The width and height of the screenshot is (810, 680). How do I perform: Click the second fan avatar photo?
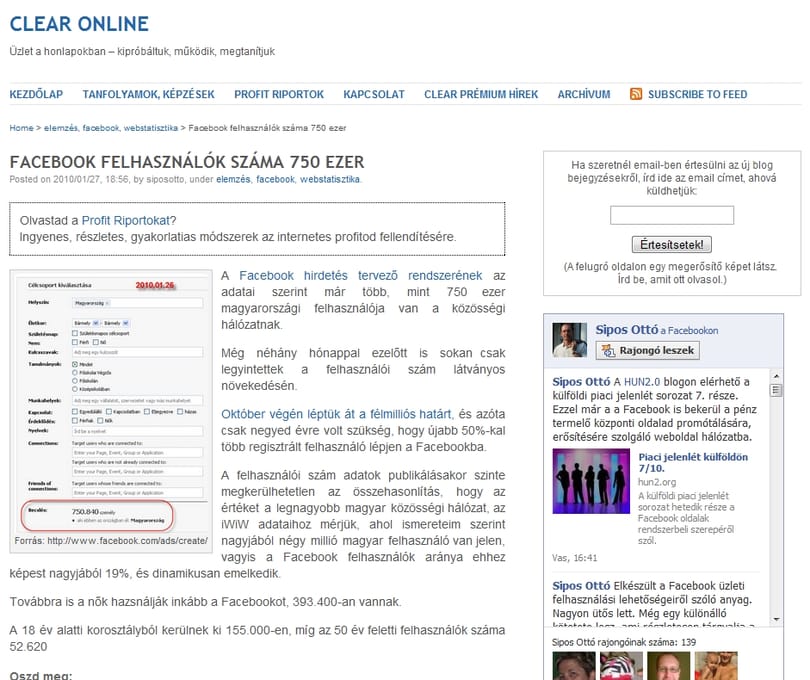pyautogui.click(x=621, y=666)
